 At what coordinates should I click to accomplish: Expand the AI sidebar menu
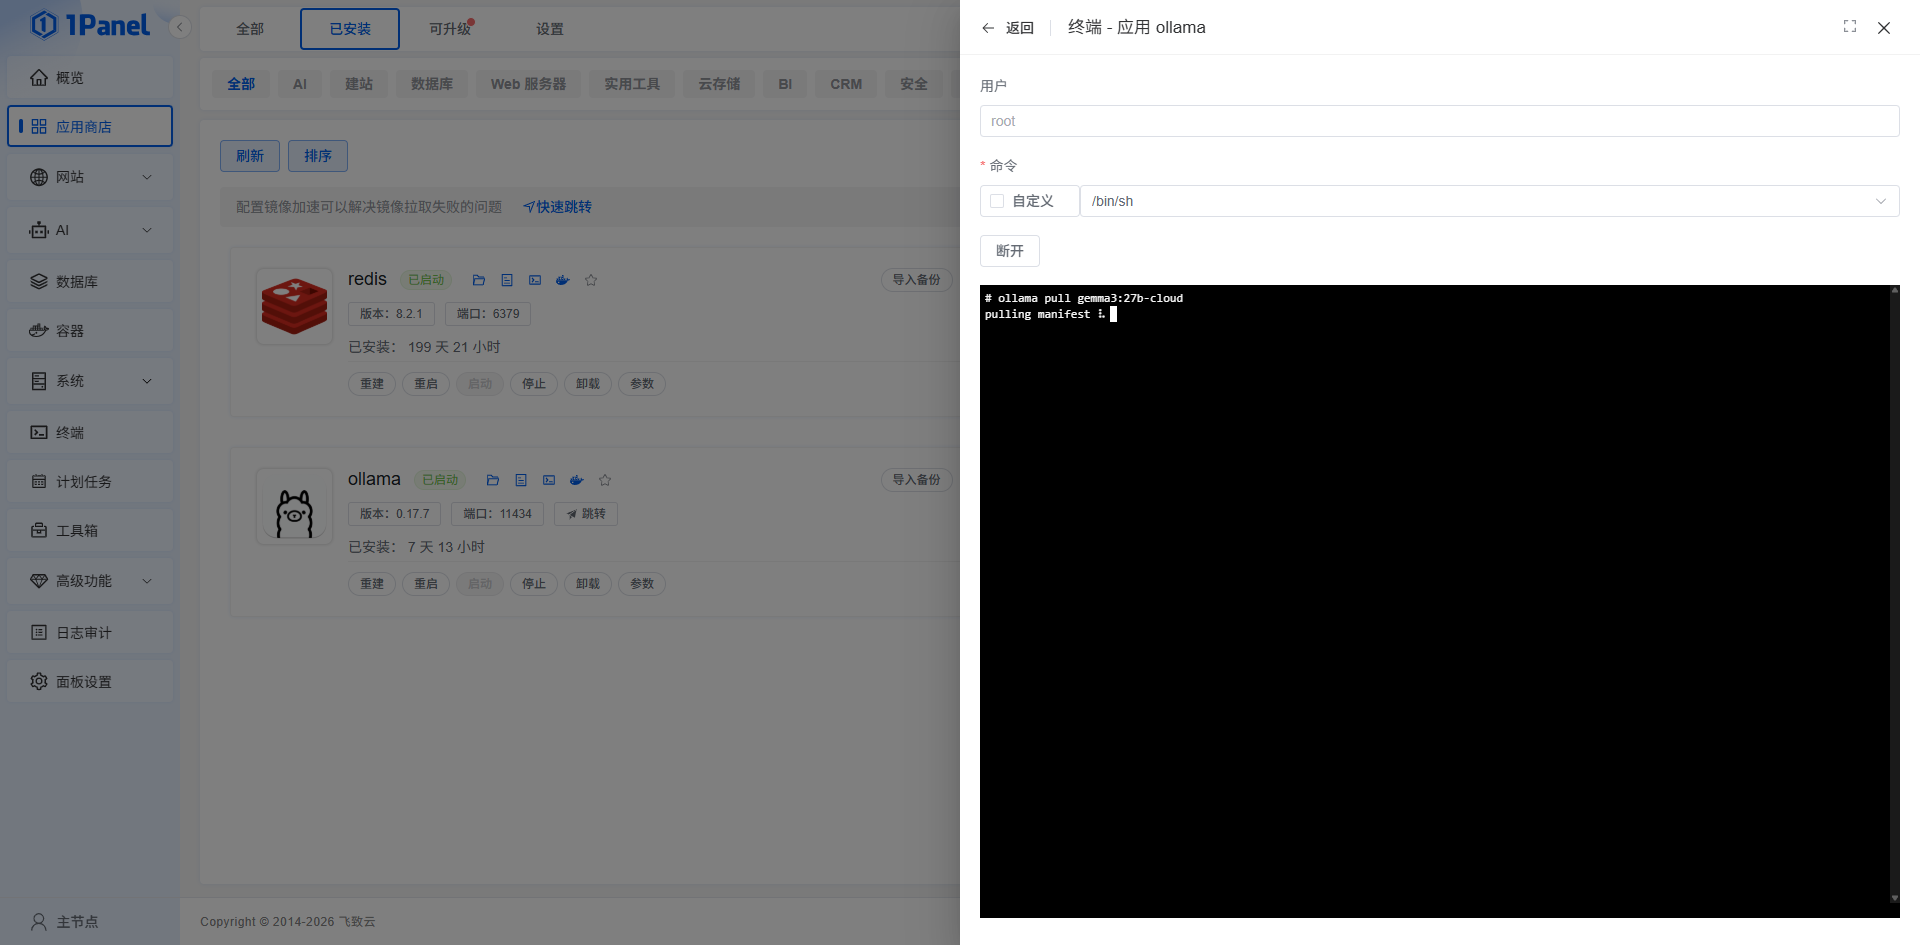(x=90, y=230)
